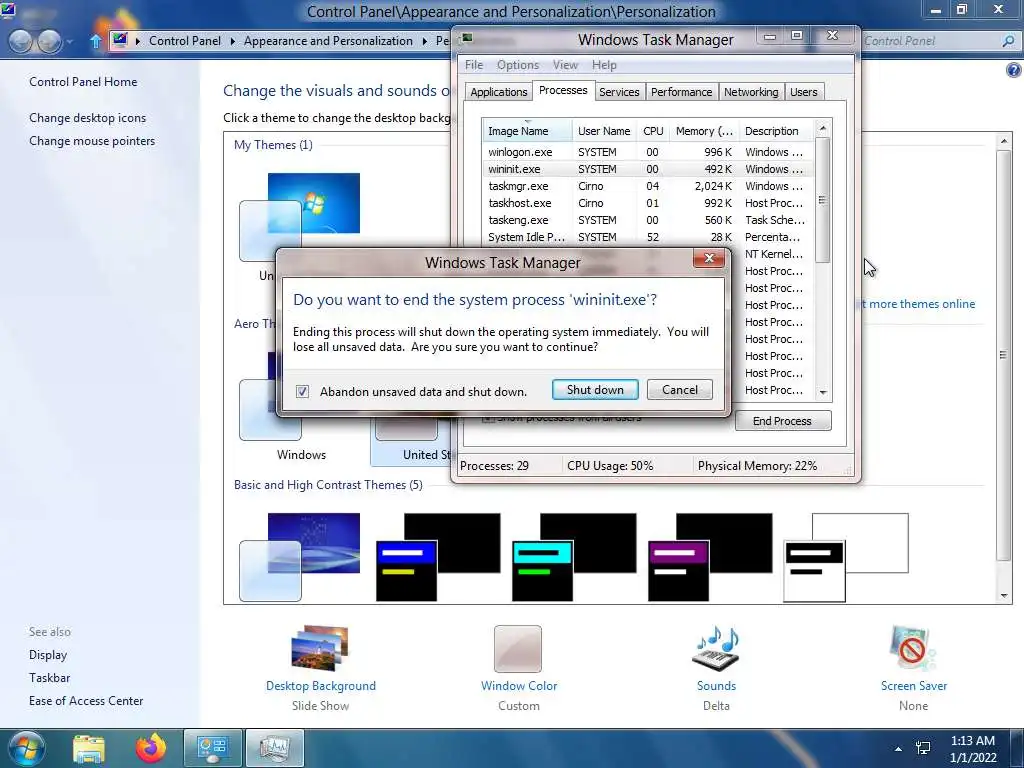Show hidden icons in system tray
Screen dimensions: 1024x768
tap(898, 748)
